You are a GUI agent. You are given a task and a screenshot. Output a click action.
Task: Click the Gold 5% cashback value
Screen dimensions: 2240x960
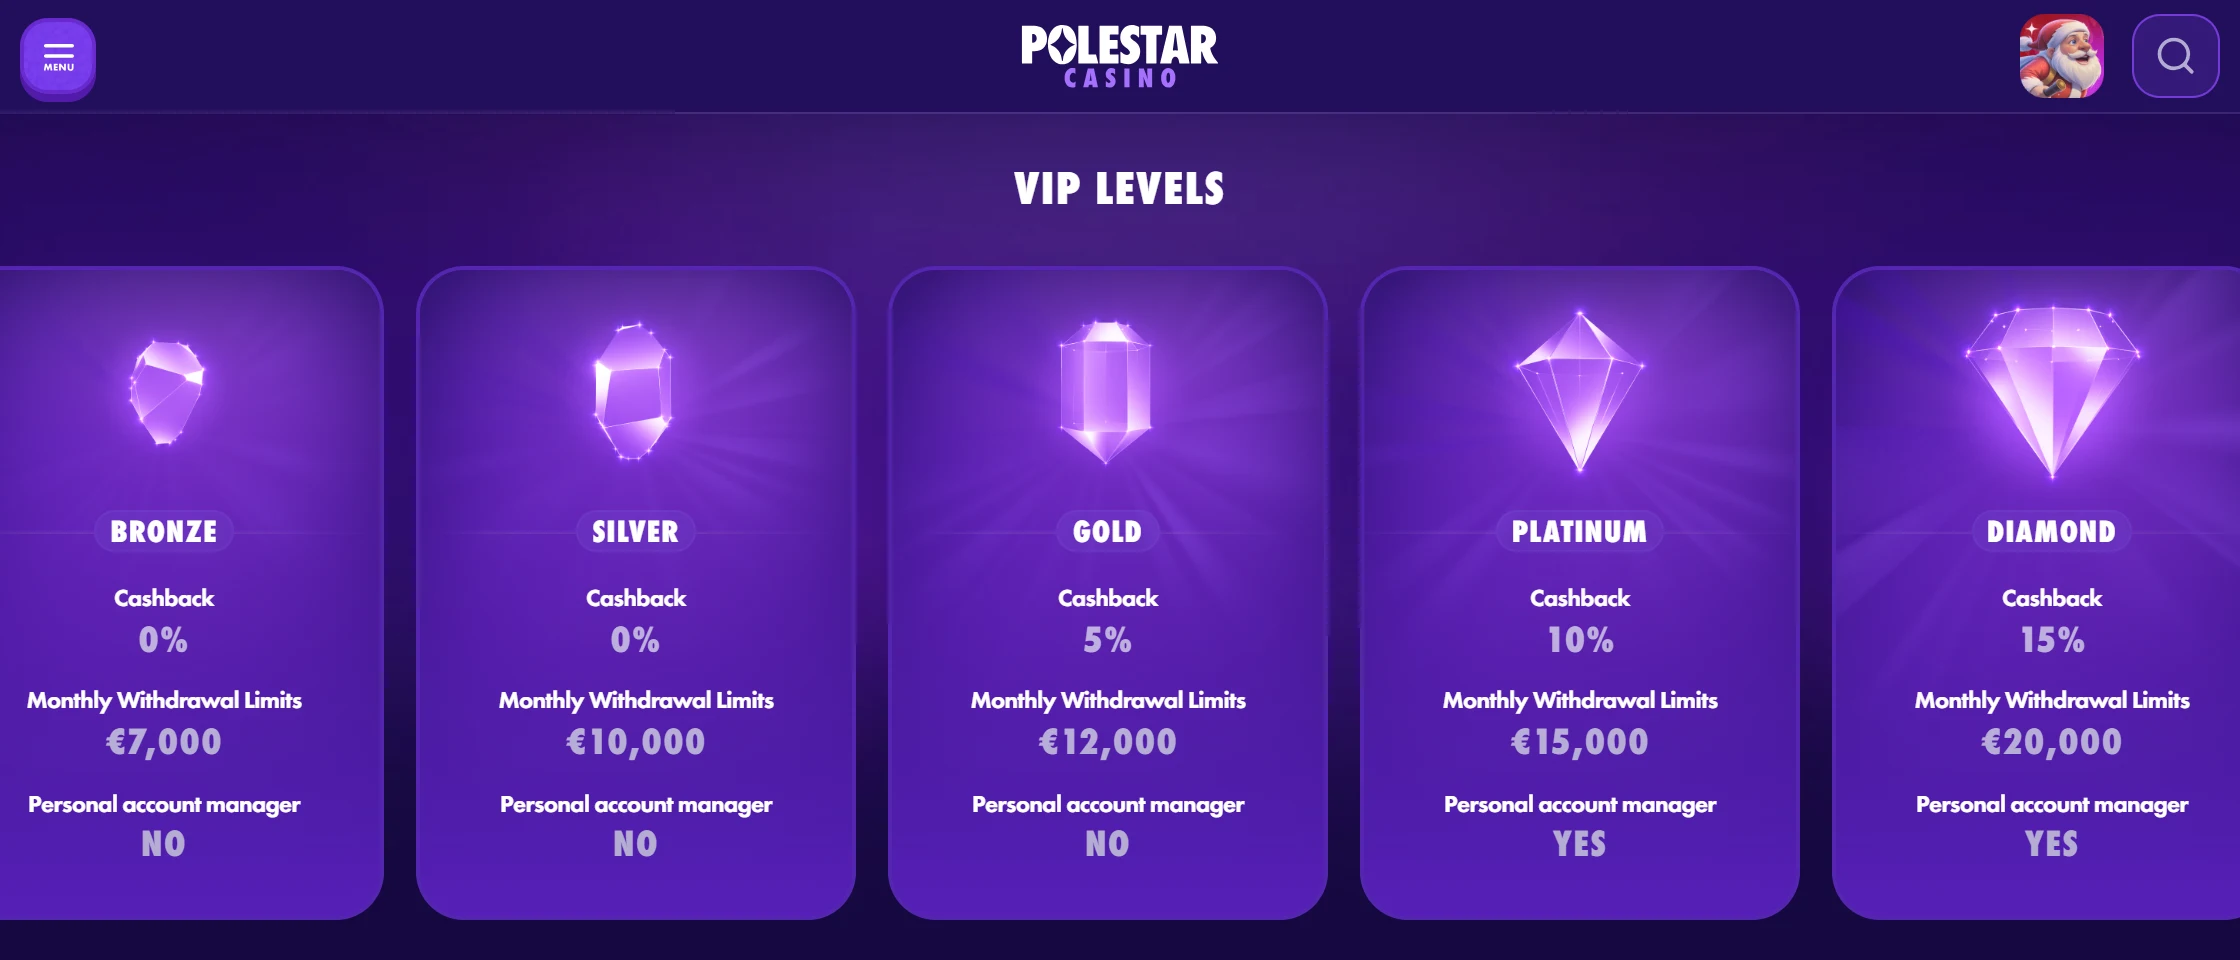[x=1108, y=640]
